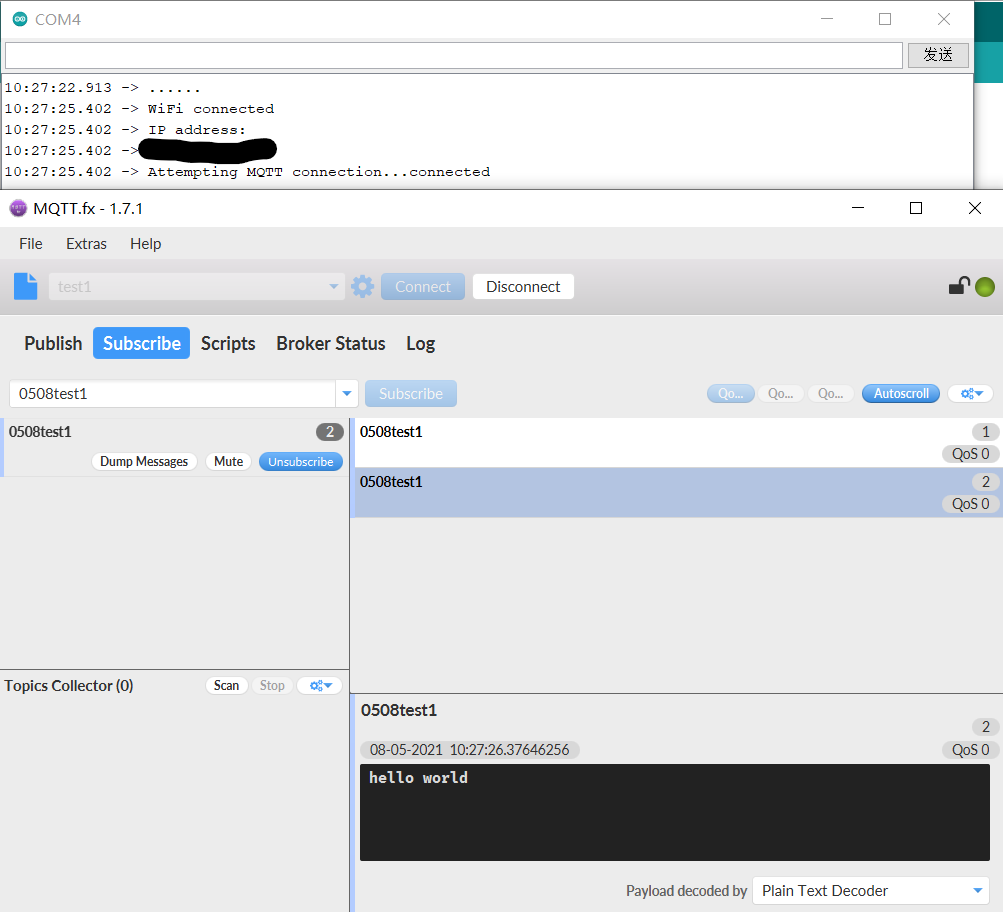Open message list settings gears dropdown
1003x912 pixels.
click(970, 393)
